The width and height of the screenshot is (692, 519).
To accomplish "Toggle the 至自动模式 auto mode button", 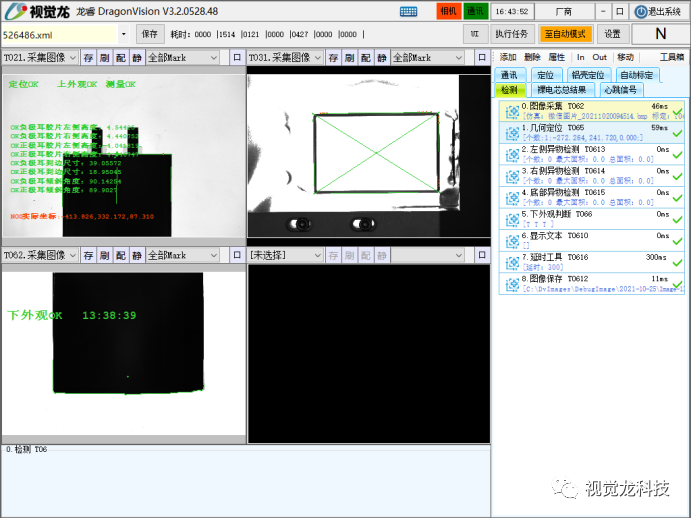I will click(x=567, y=34).
